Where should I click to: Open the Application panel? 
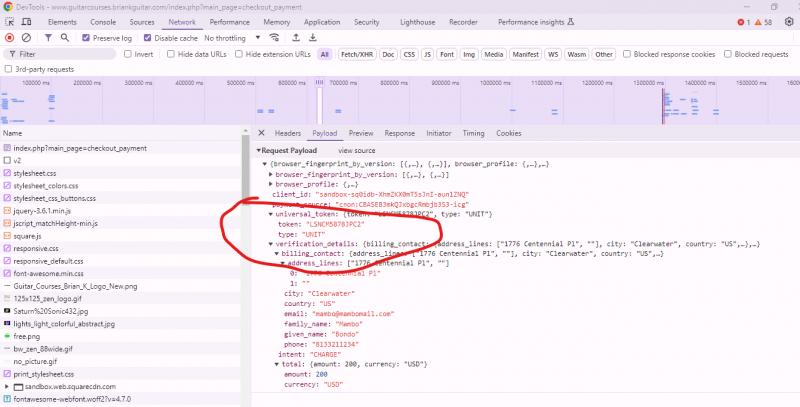[322, 22]
